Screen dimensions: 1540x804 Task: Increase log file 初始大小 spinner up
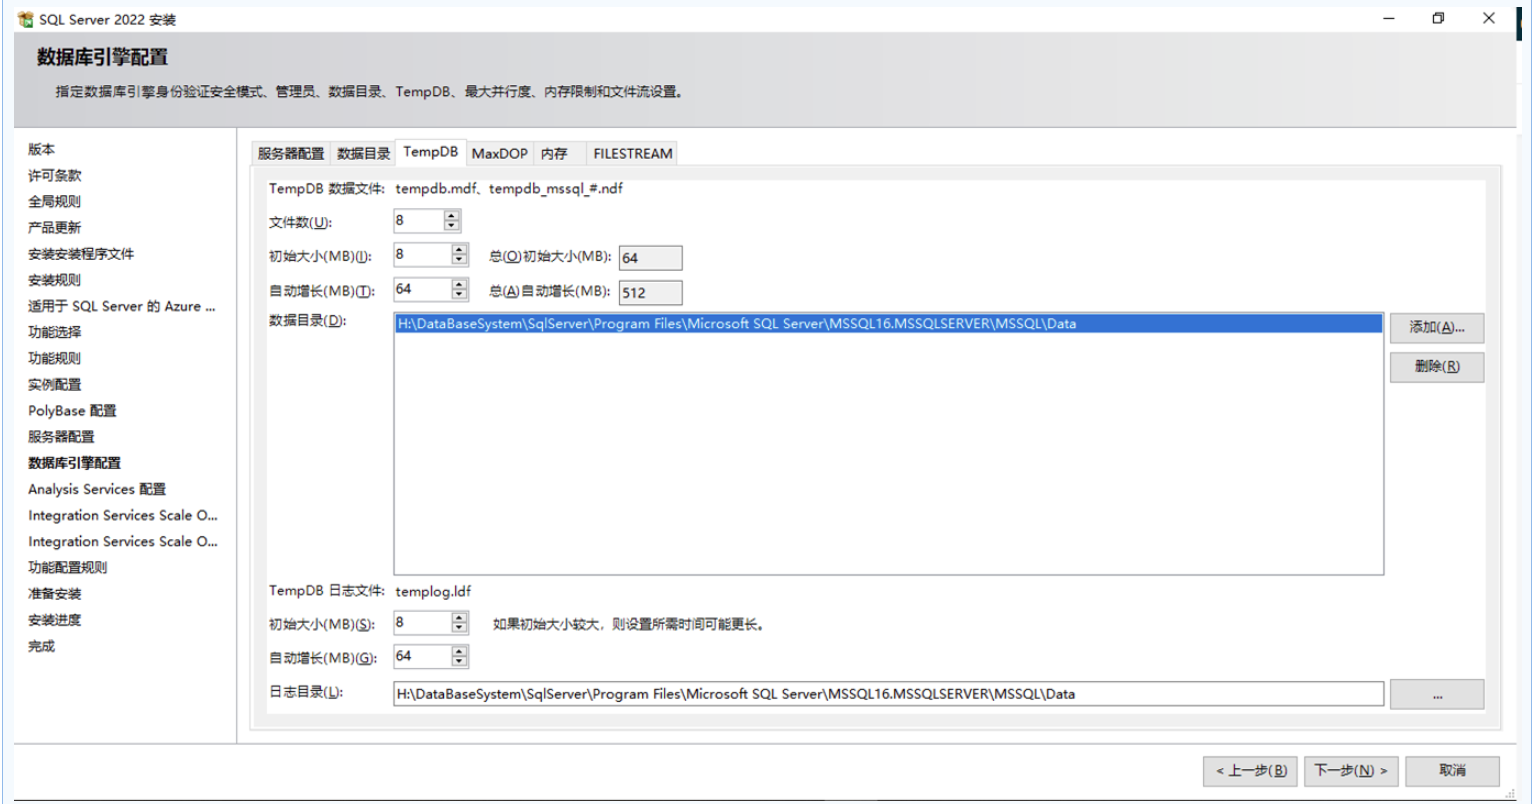[x=460, y=618]
